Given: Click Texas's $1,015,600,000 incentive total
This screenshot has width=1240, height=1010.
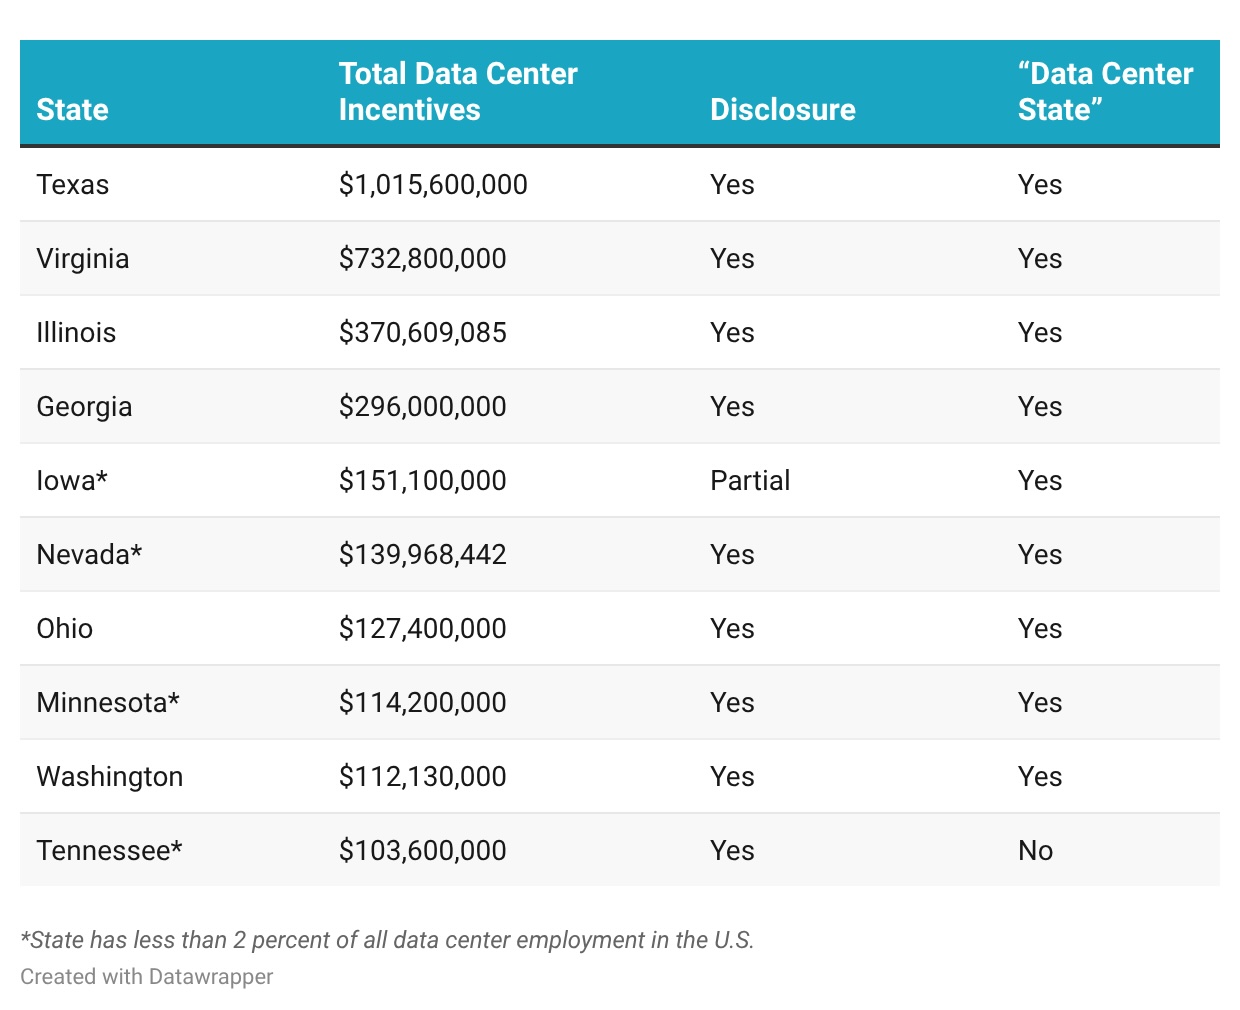Looking at the screenshot, I should click(433, 184).
